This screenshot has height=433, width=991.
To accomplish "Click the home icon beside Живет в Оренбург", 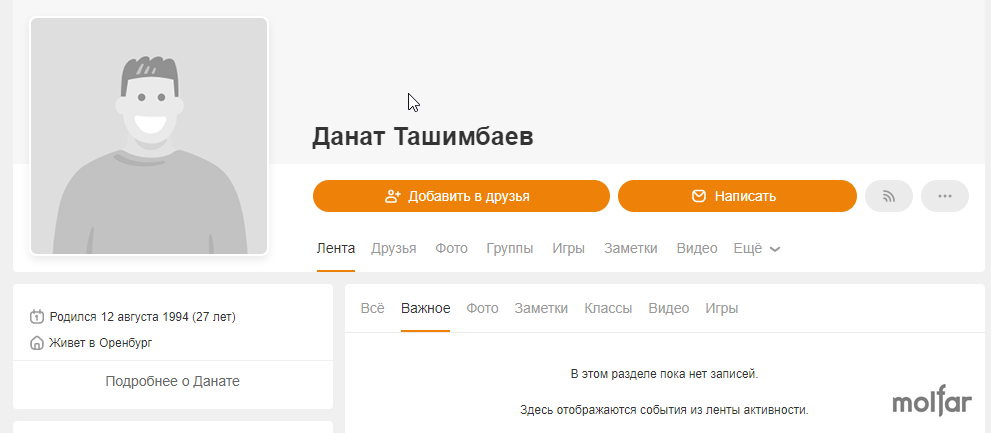I will point(37,343).
